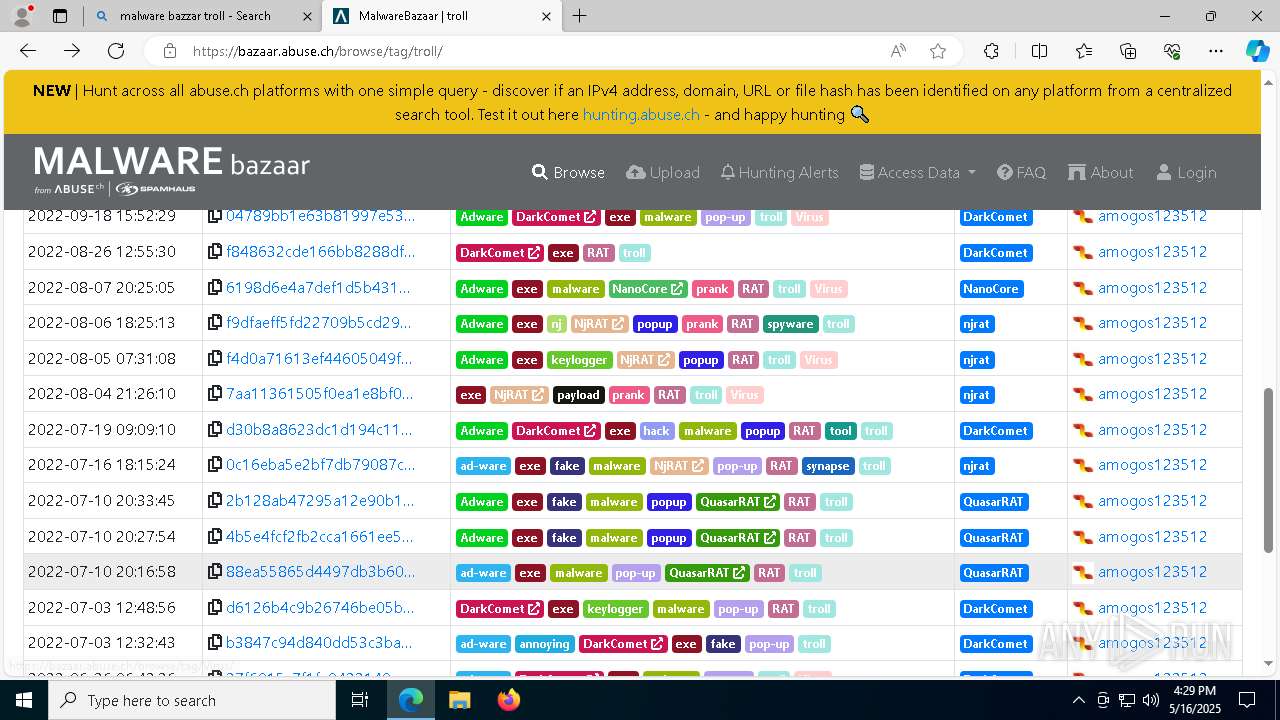Open sample hash d30b8a8623dc1d194c11

click(x=319, y=430)
